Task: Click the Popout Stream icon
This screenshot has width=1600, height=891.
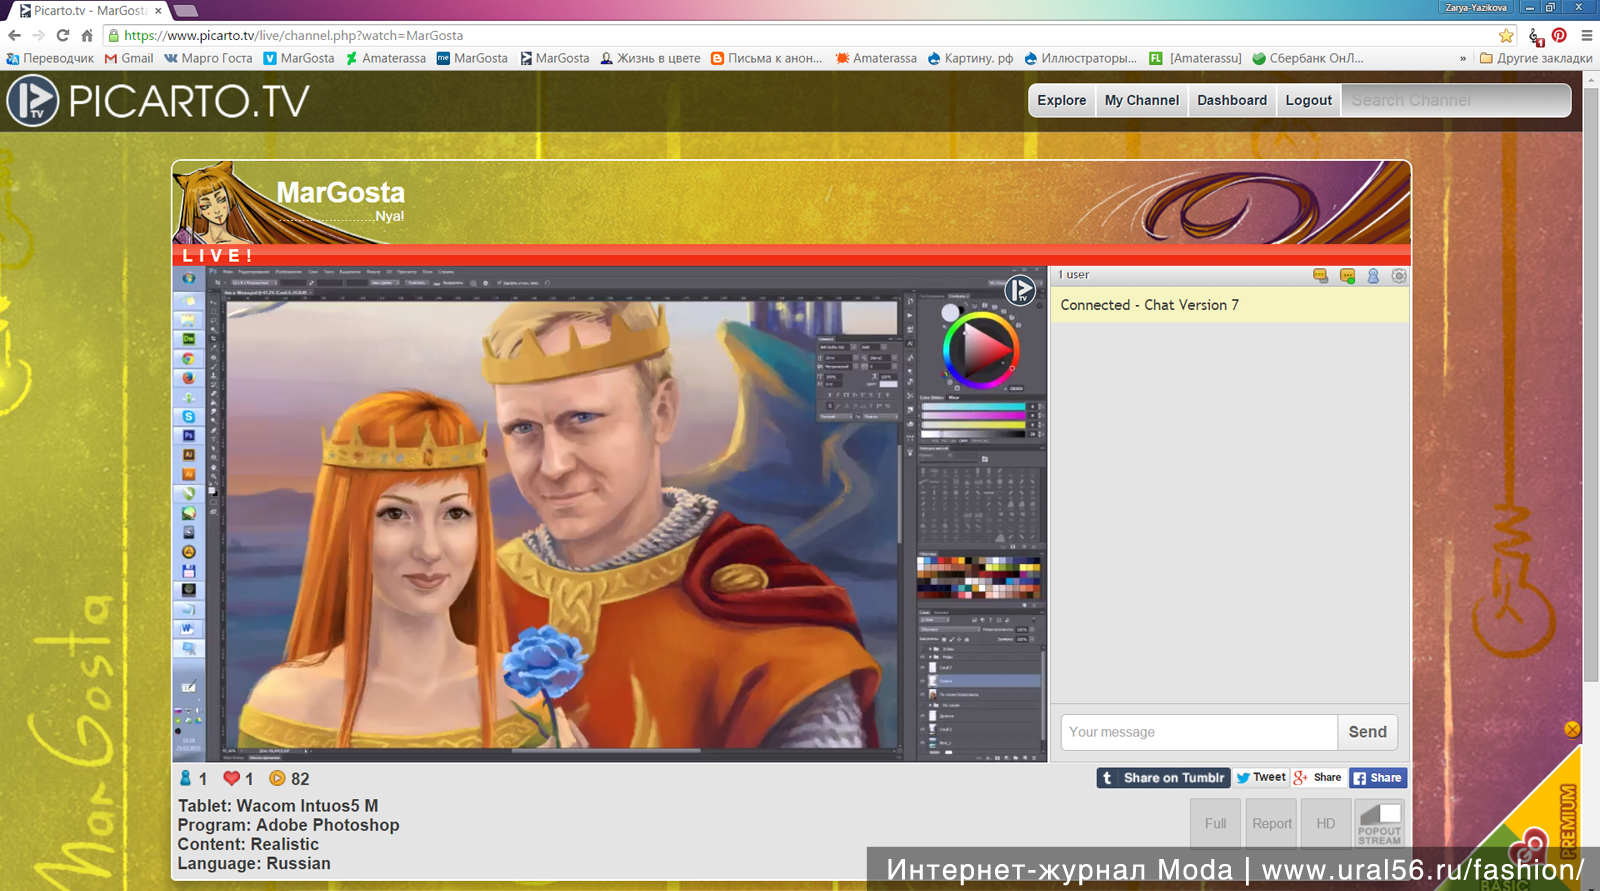Action: click(1379, 823)
